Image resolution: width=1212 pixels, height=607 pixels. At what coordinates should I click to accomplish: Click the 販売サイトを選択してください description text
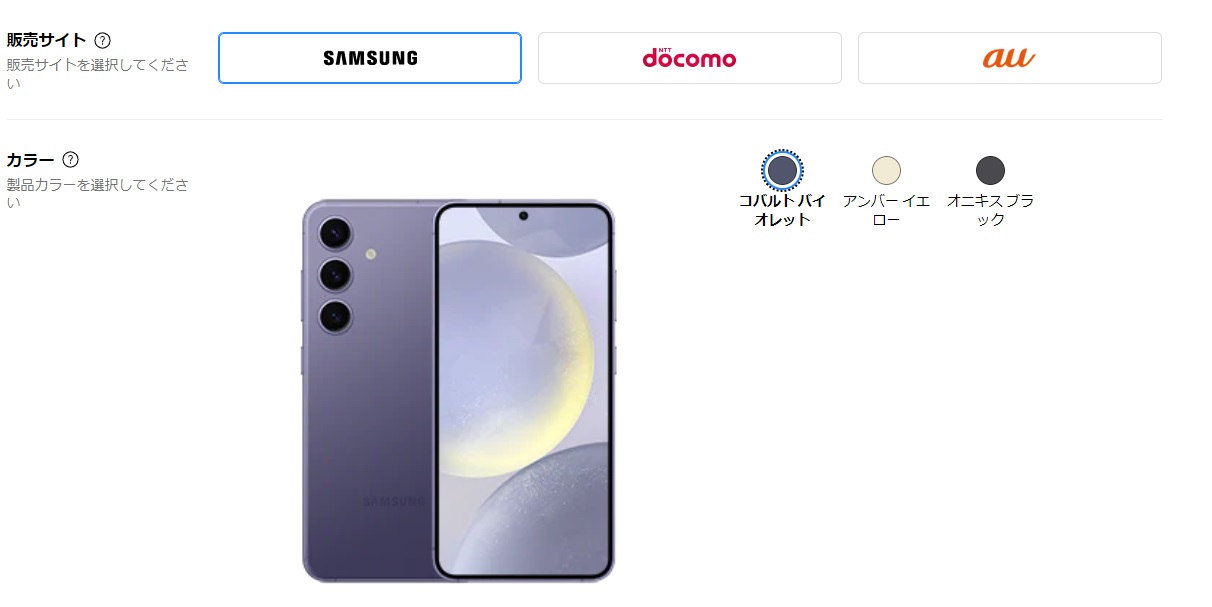coord(97,74)
